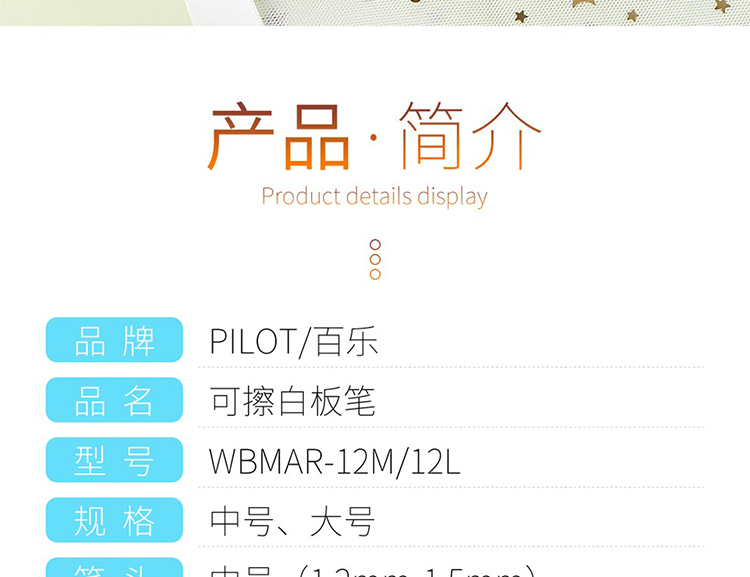Click the Product details display subtitle

point(375,196)
